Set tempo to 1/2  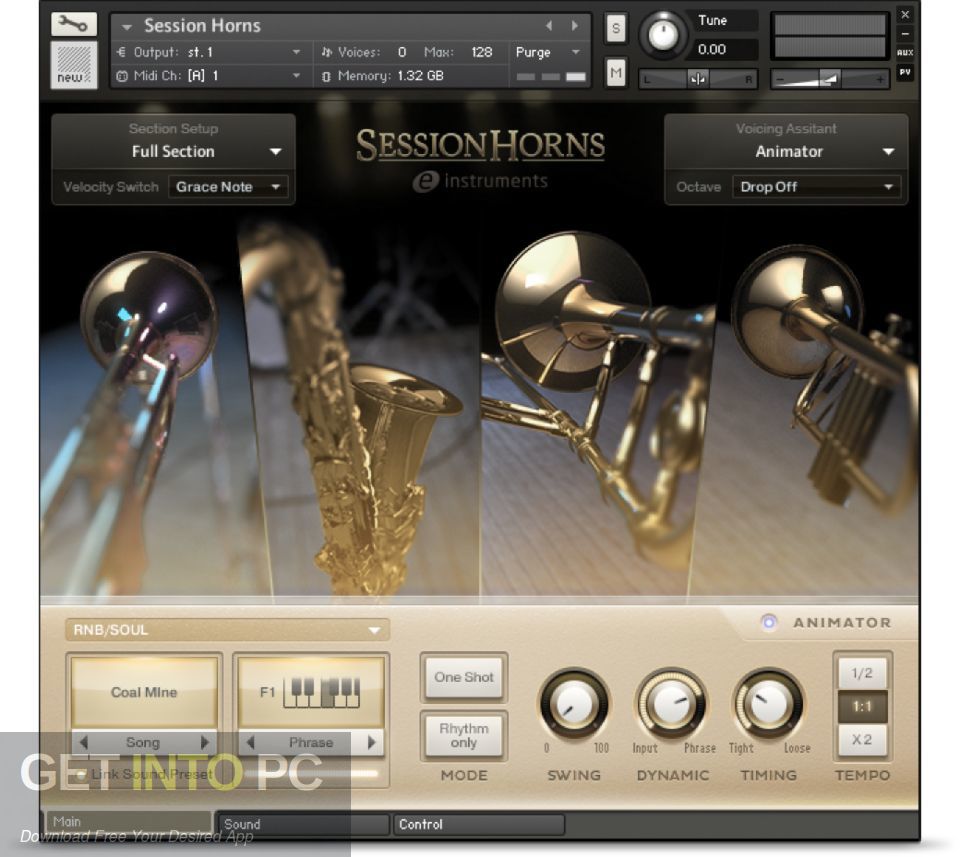[x=861, y=673]
